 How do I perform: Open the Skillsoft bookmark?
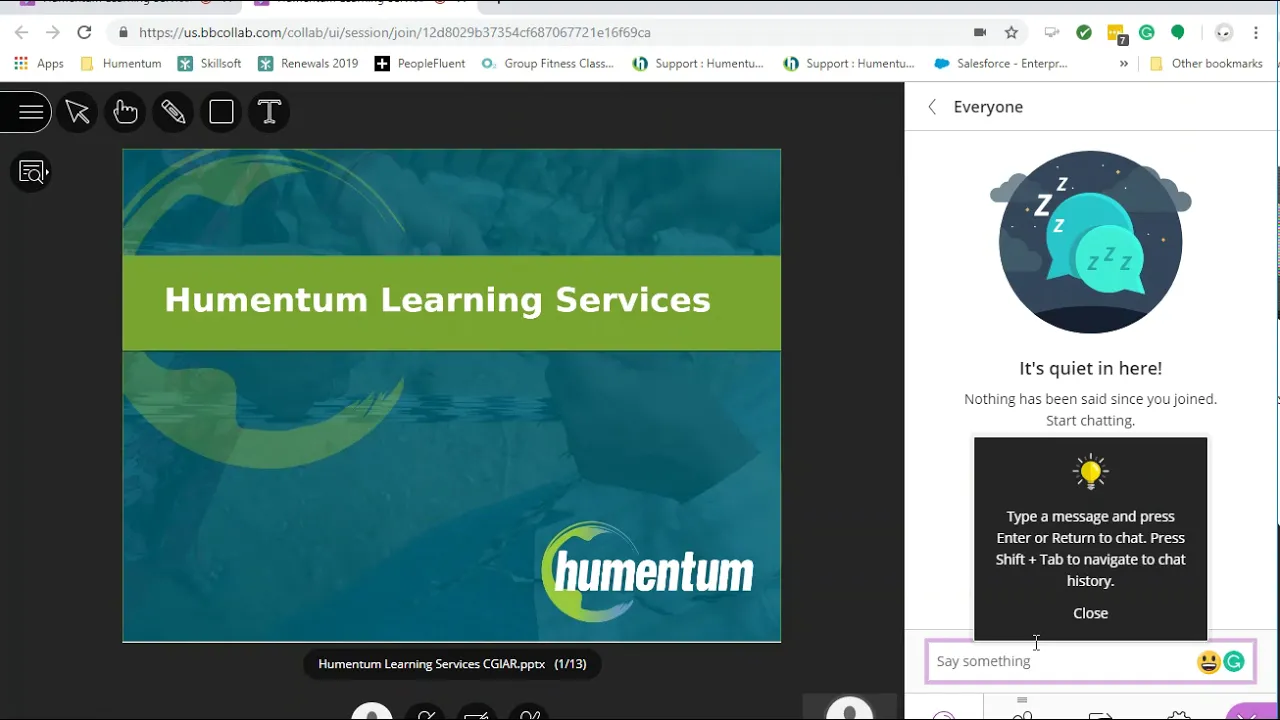click(209, 63)
